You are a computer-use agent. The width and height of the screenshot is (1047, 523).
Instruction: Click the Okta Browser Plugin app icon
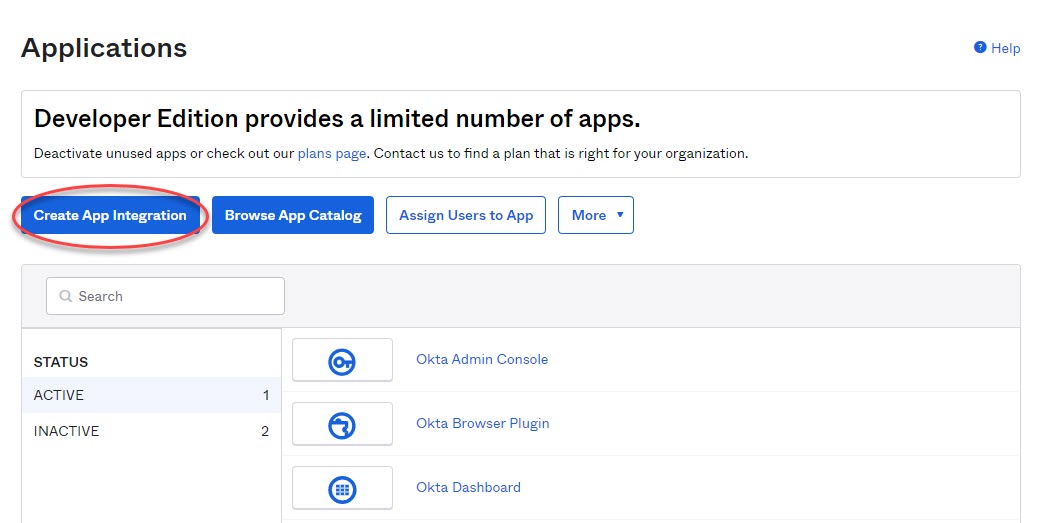tap(343, 424)
